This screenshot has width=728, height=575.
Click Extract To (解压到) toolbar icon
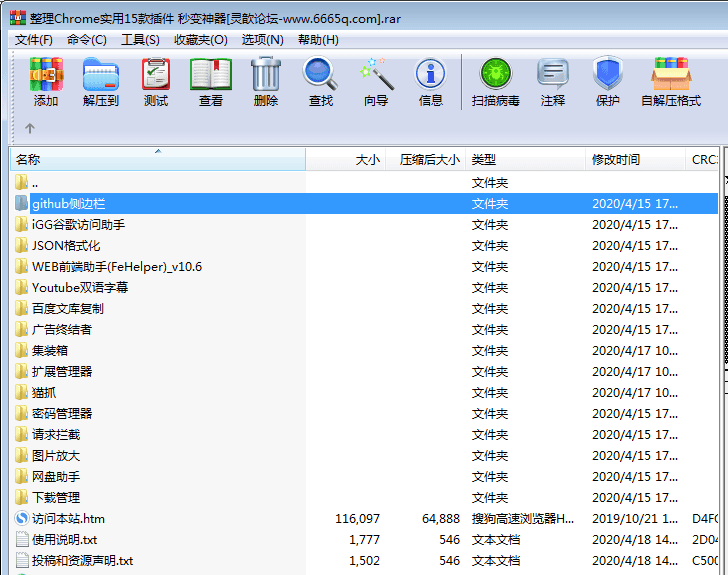pyautogui.click(x=101, y=74)
